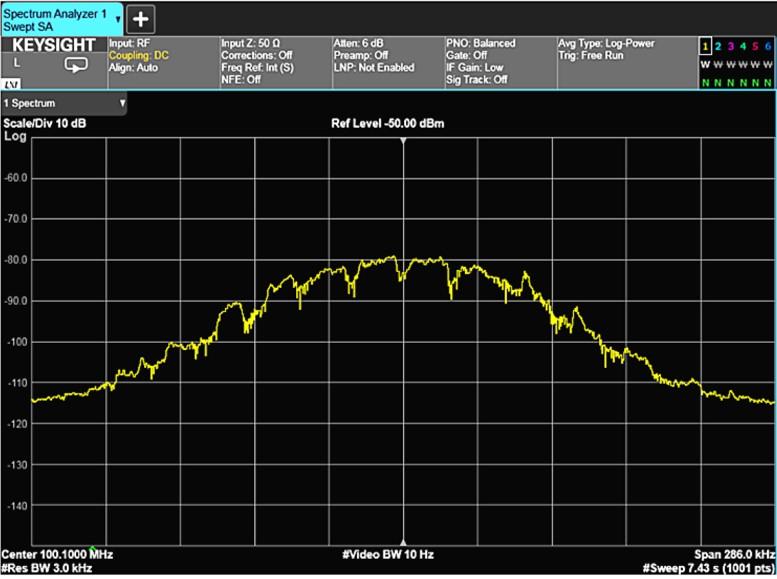The width and height of the screenshot is (777, 579).
Task: Click the continuous sweep loop icon
Action: click(x=76, y=64)
